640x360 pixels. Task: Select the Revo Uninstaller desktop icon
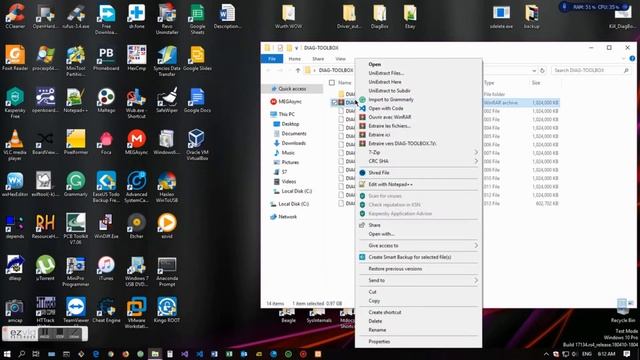(167, 19)
